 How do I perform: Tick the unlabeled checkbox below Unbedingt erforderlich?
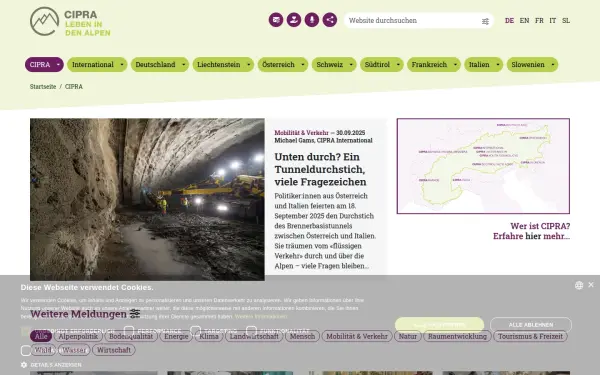[26, 351]
